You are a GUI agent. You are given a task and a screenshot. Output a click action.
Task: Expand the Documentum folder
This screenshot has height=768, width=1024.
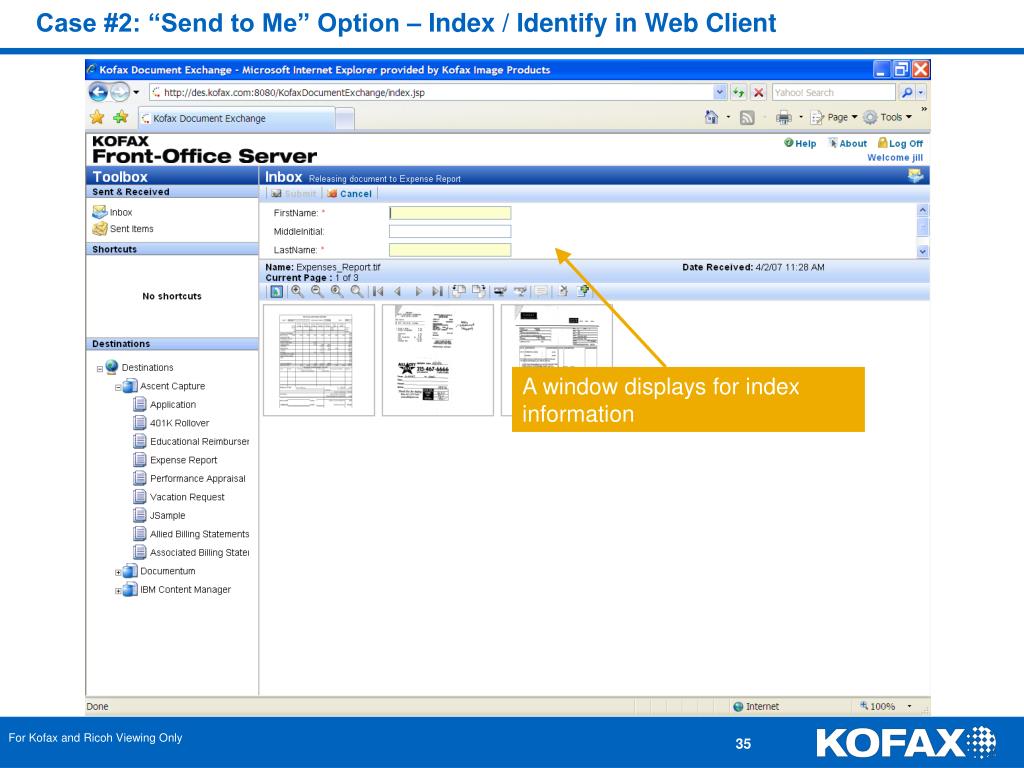coord(118,572)
